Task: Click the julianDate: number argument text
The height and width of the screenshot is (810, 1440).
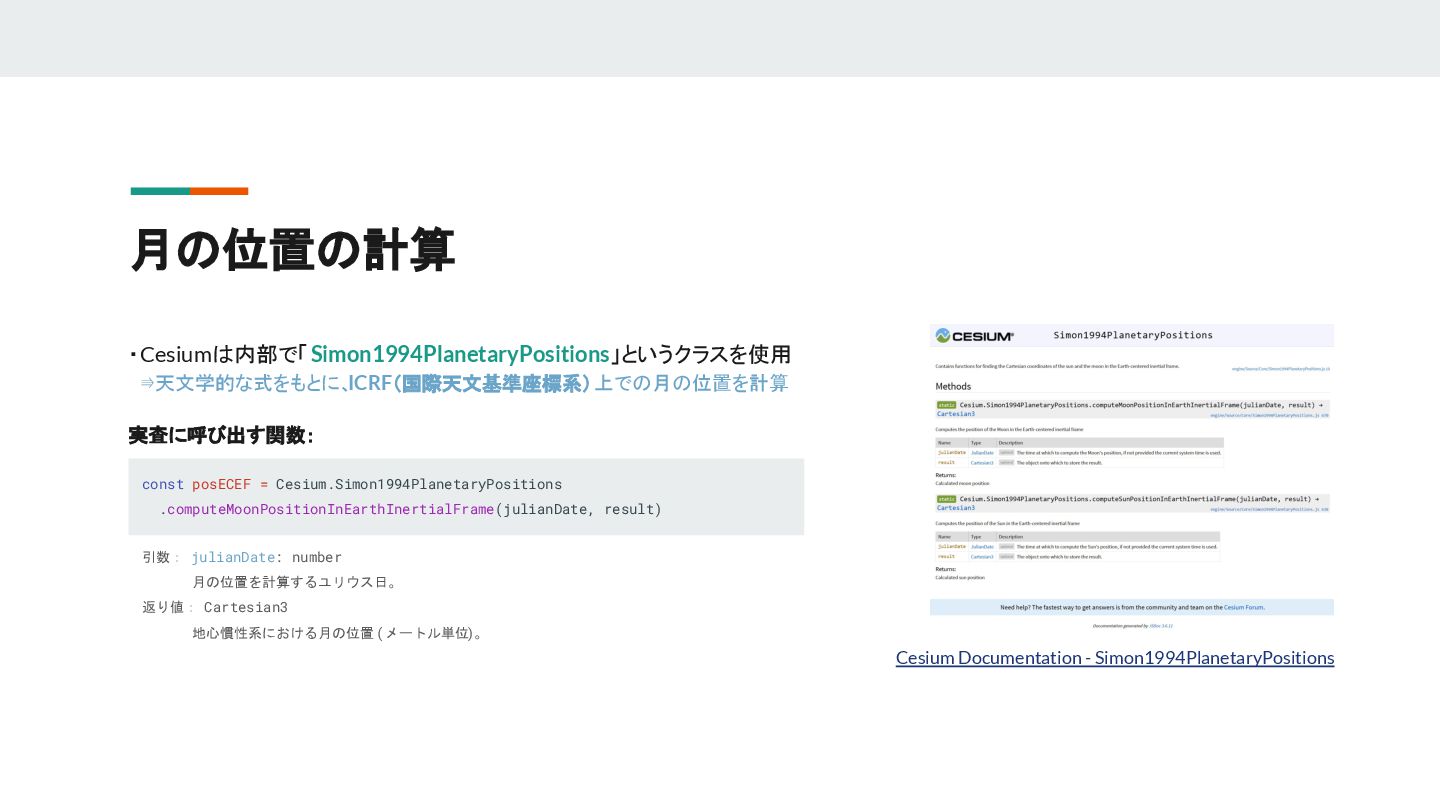Action: (x=267, y=557)
